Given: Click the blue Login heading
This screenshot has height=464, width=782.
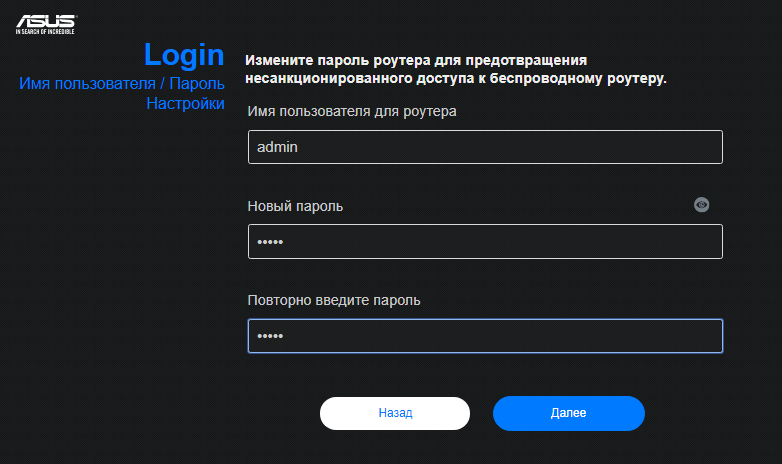Looking at the screenshot, I should coord(184,54).
